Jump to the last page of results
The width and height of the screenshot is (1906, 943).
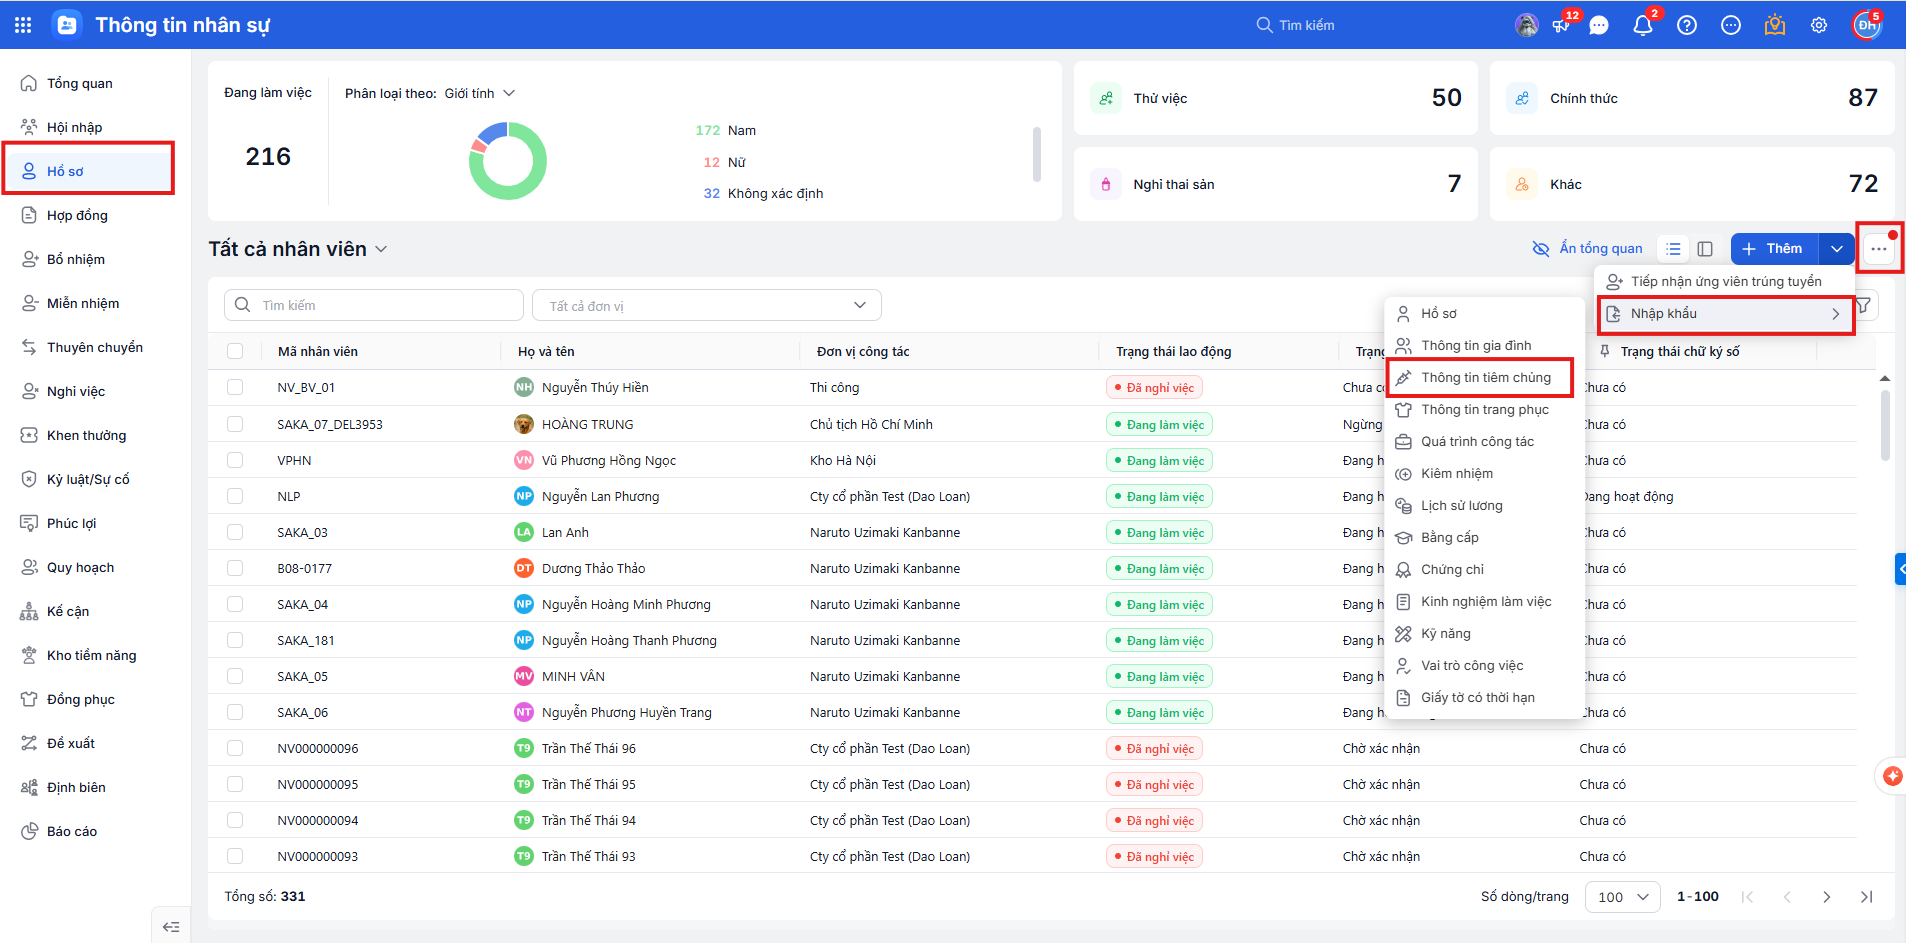(1866, 897)
